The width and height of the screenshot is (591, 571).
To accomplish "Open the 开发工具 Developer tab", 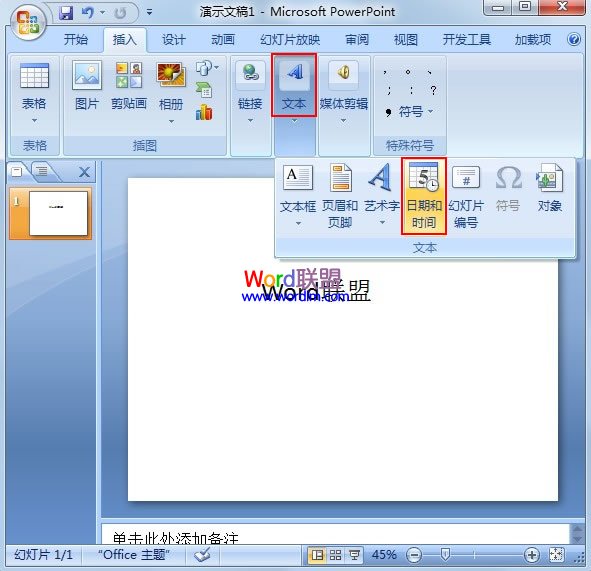I will point(467,39).
